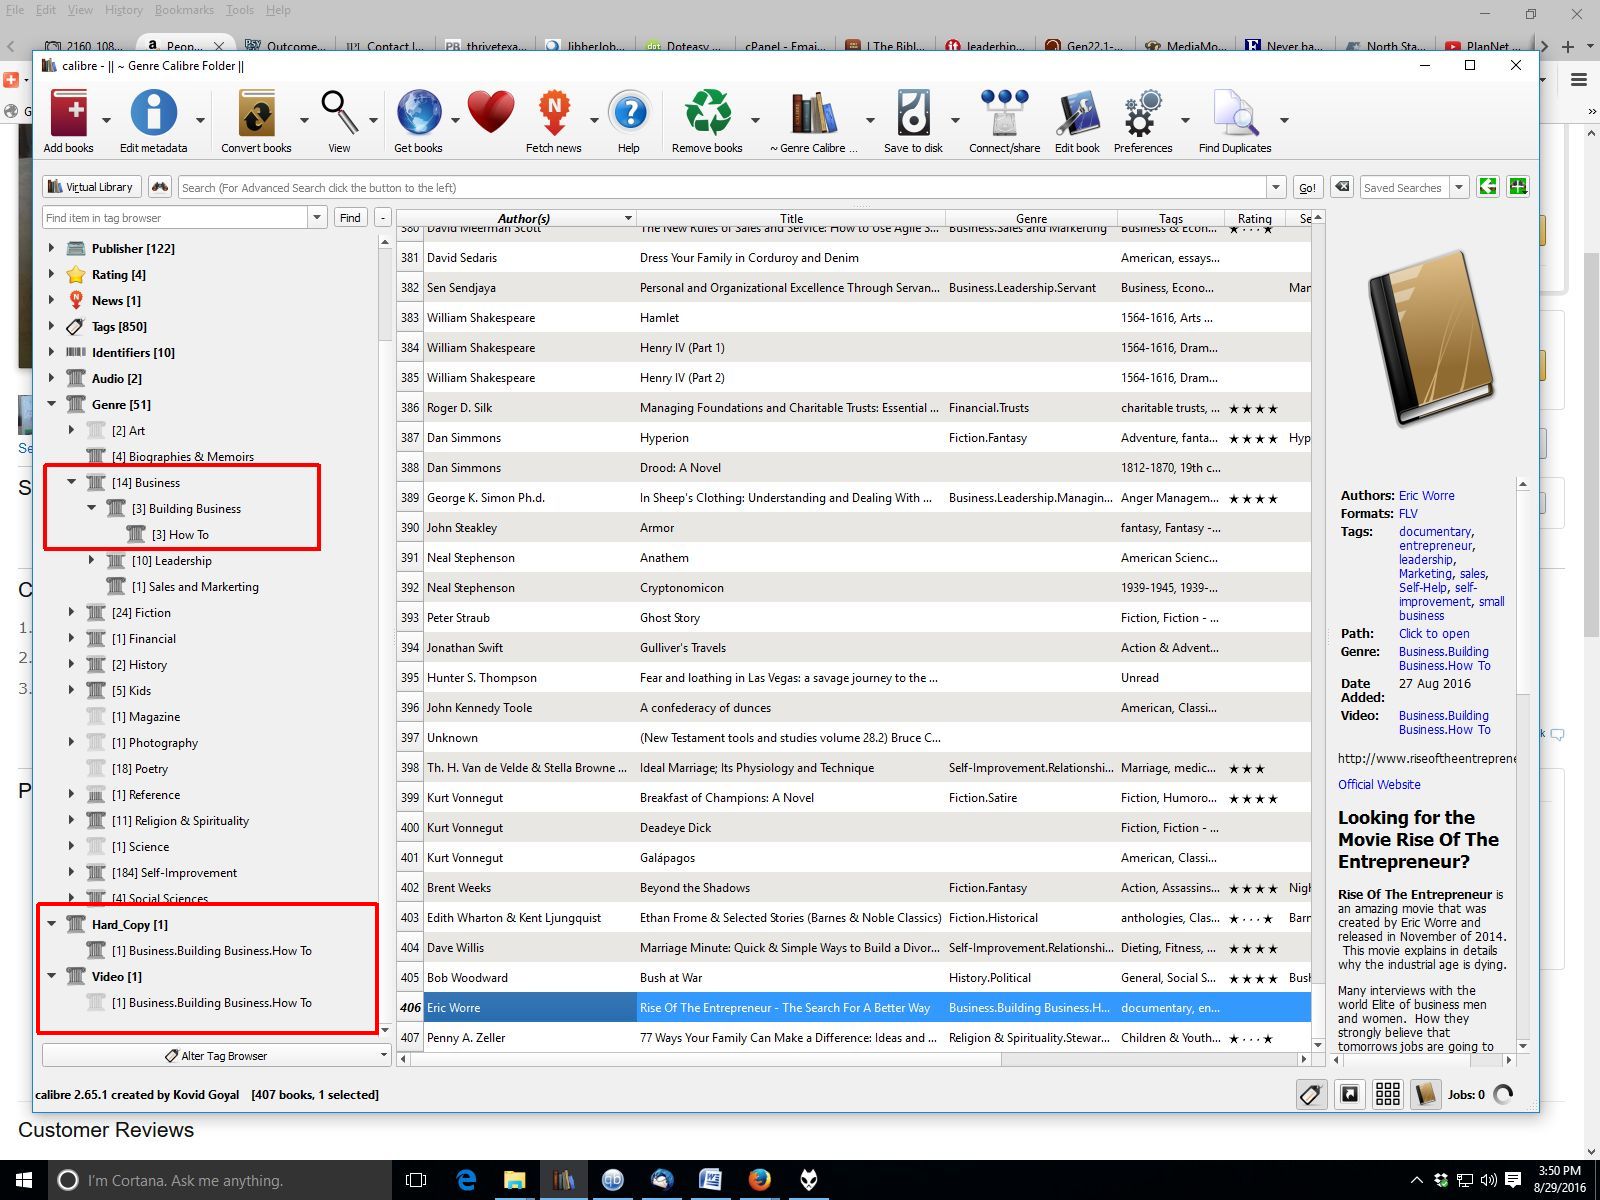1600x1200 pixels.
Task: Follow the Official Website link
Action: tap(1379, 785)
